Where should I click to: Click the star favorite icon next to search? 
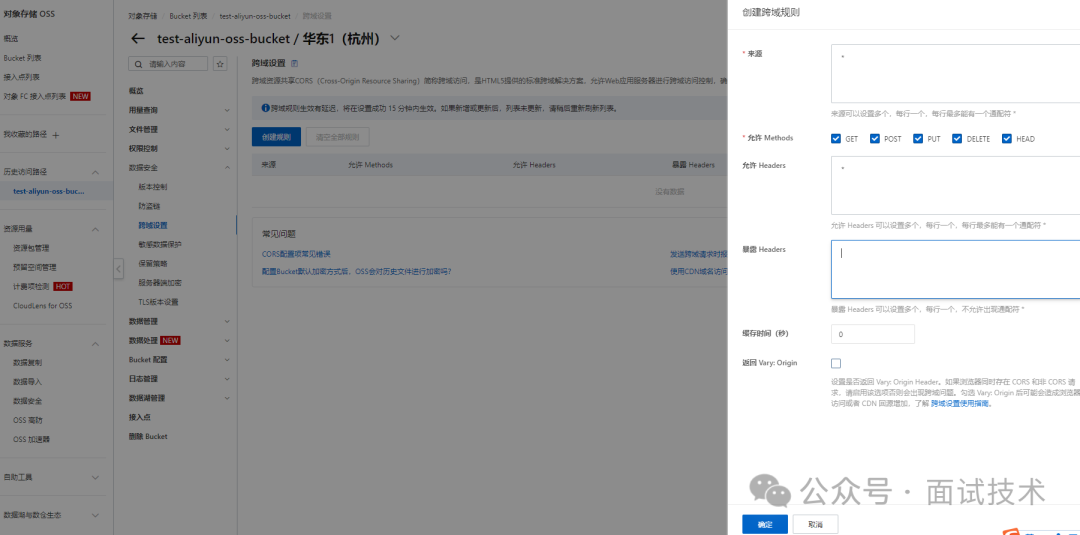(x=220, y=64)
